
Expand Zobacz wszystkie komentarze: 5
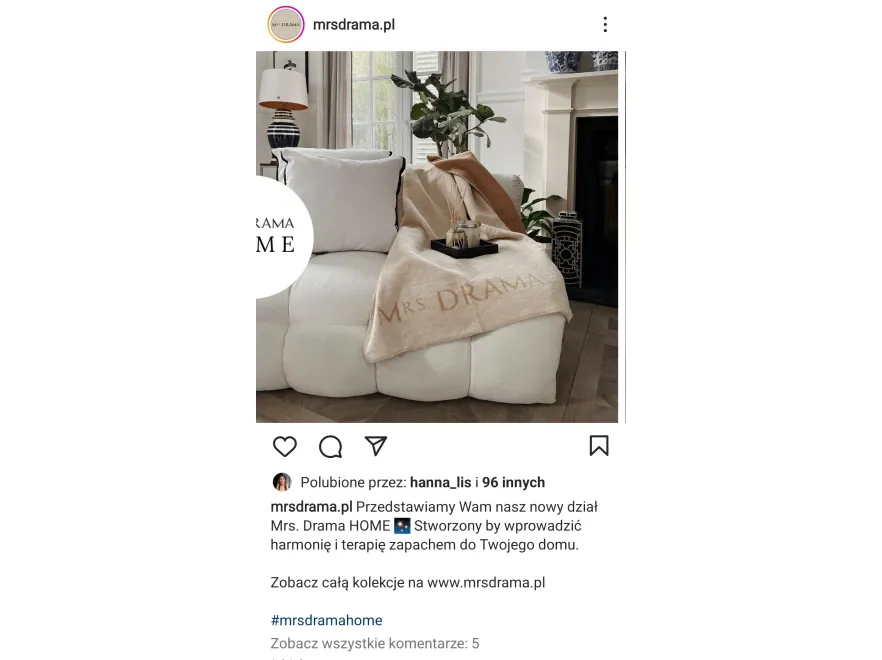375,643
